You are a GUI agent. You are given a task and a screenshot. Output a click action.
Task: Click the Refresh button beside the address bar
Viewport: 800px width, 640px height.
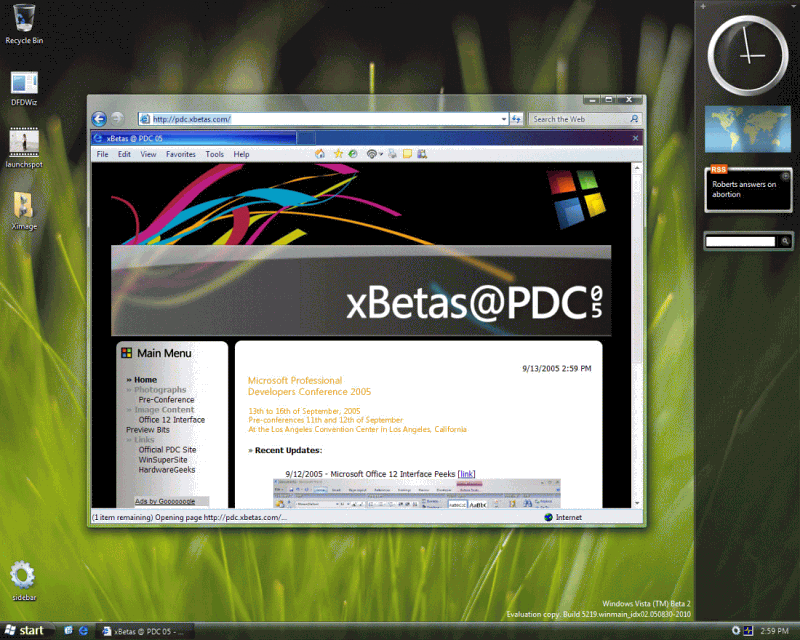[x=516, y=119]
